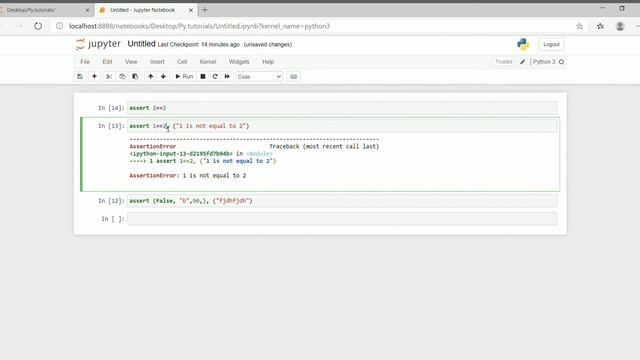
Task: Select cell In [12] with assert (False, ...)
Action: [342, 201]
